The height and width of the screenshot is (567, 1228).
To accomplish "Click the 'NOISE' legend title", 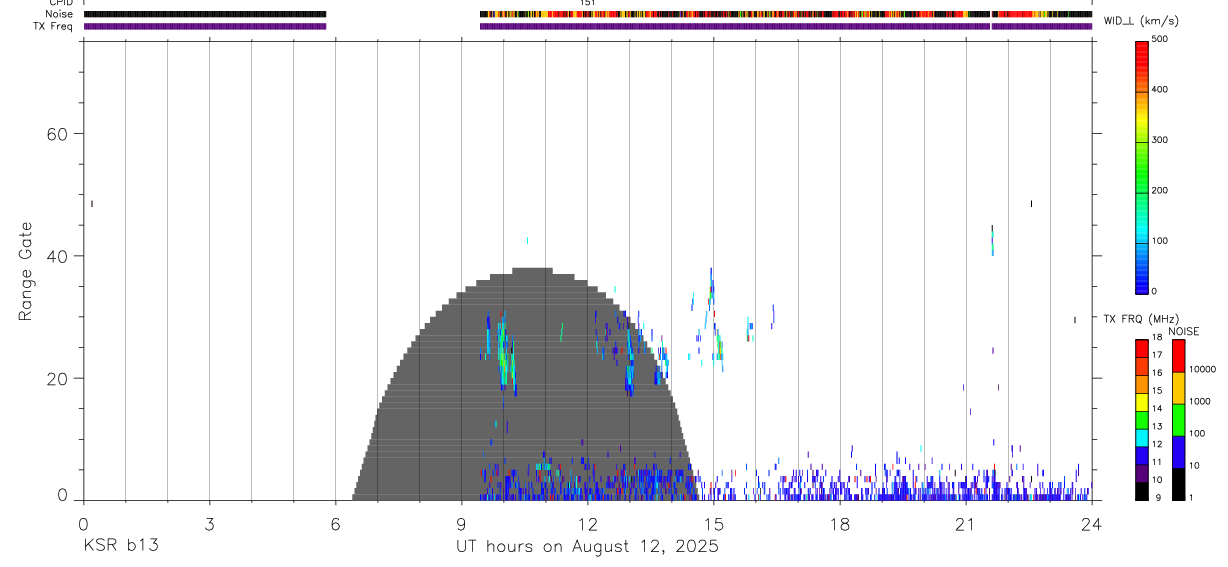I will pos(1184,332).
